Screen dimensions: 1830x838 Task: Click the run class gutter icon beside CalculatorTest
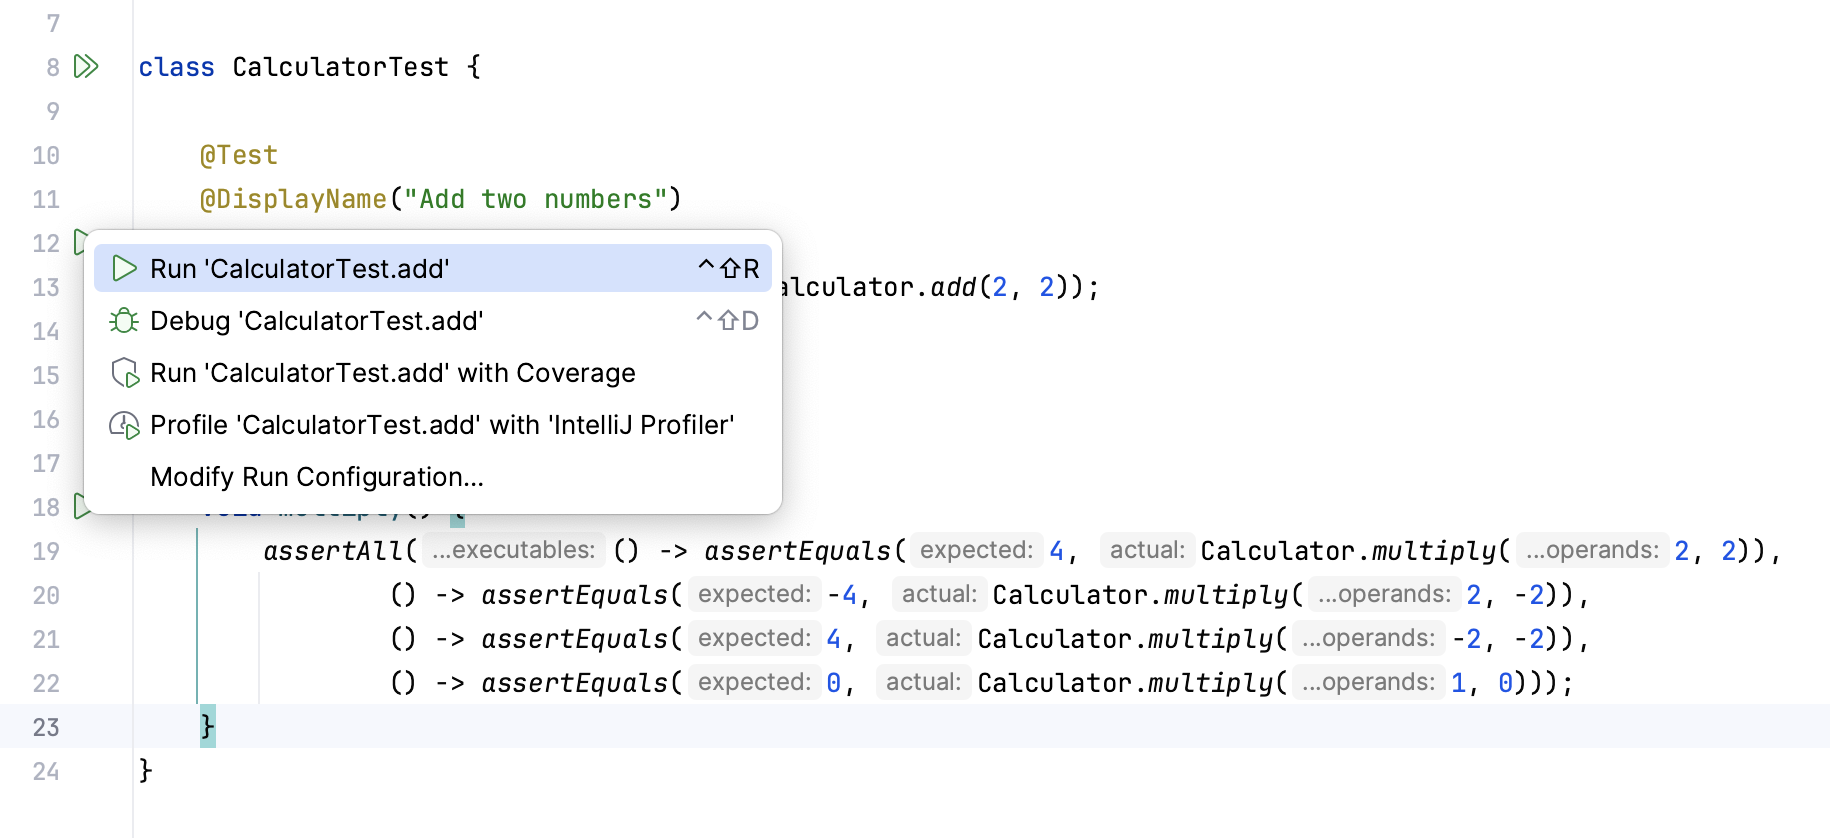(x=86, y=67)
